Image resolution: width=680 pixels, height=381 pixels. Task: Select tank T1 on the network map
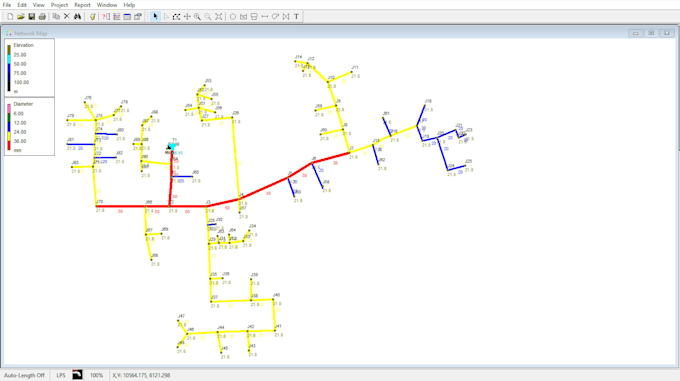(x=172, y=147)
